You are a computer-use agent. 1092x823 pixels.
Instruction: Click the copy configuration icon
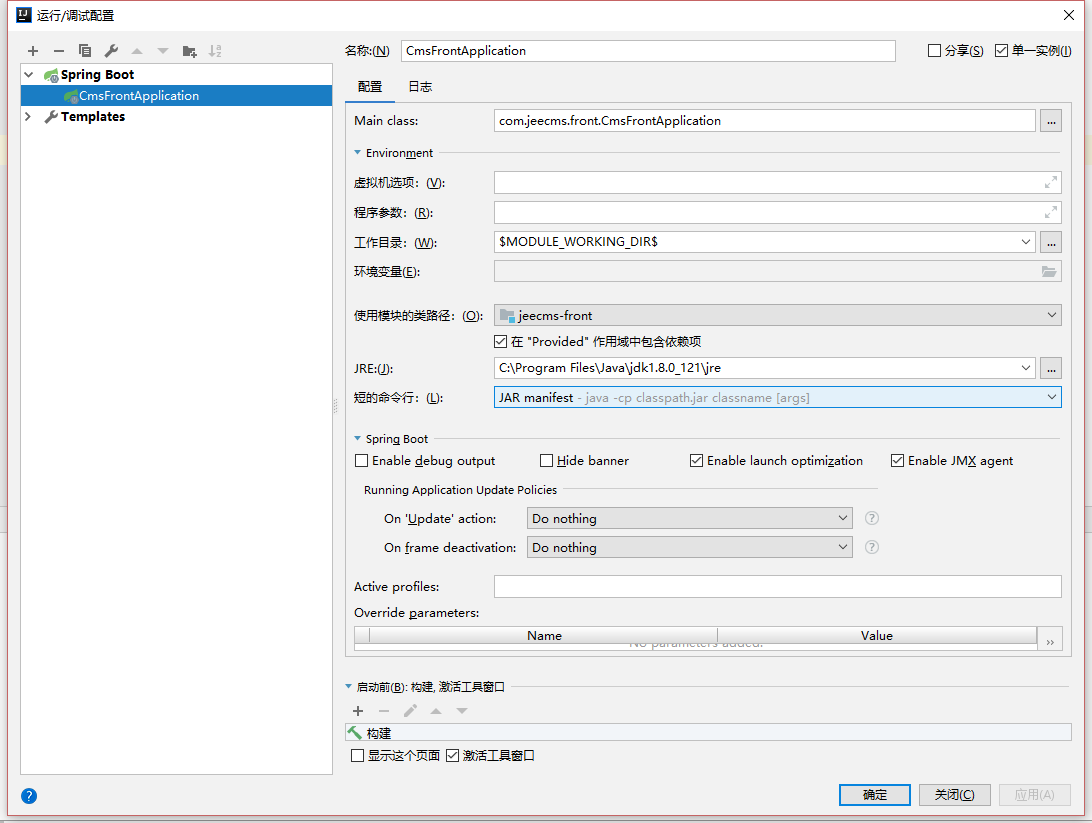pos(85,51)
